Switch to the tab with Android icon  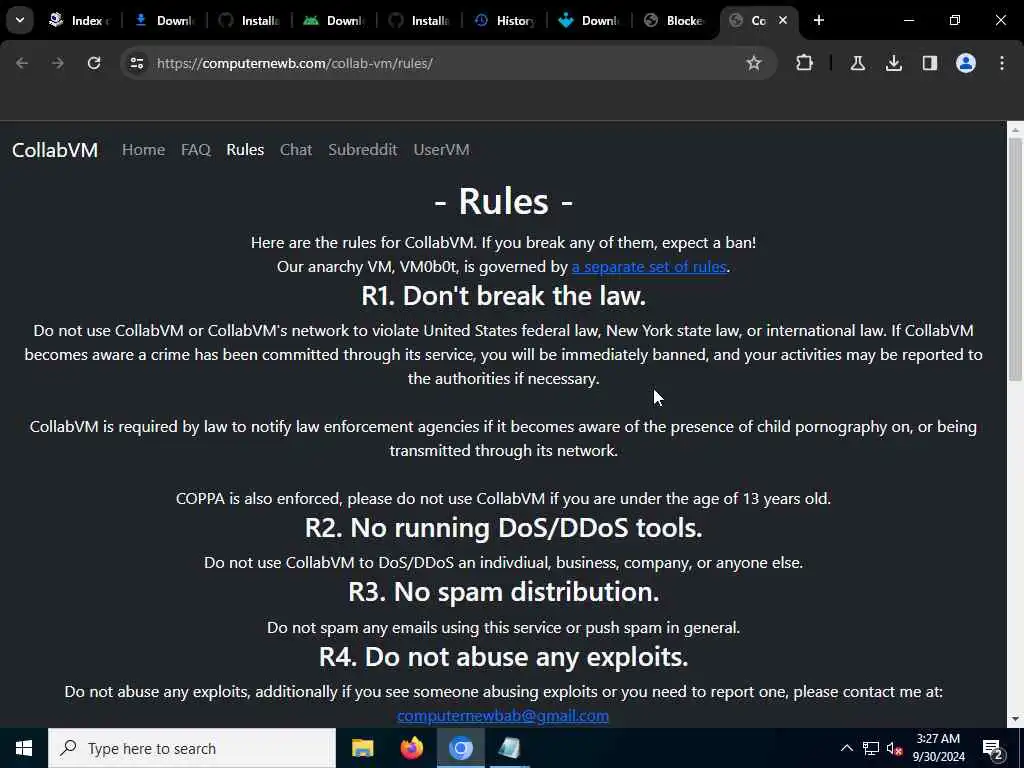pos(334,20)
